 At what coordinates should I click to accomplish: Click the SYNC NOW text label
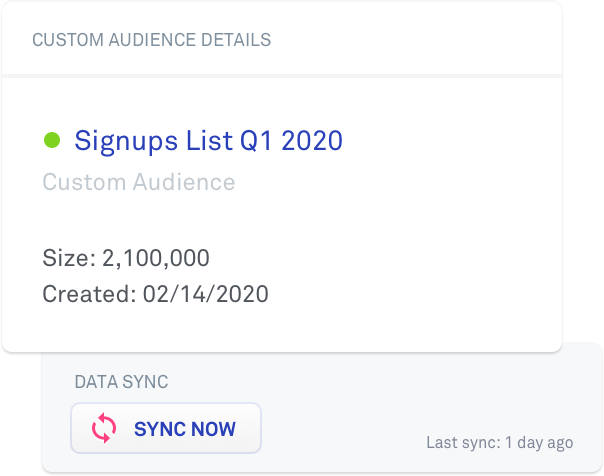point(185,429)
